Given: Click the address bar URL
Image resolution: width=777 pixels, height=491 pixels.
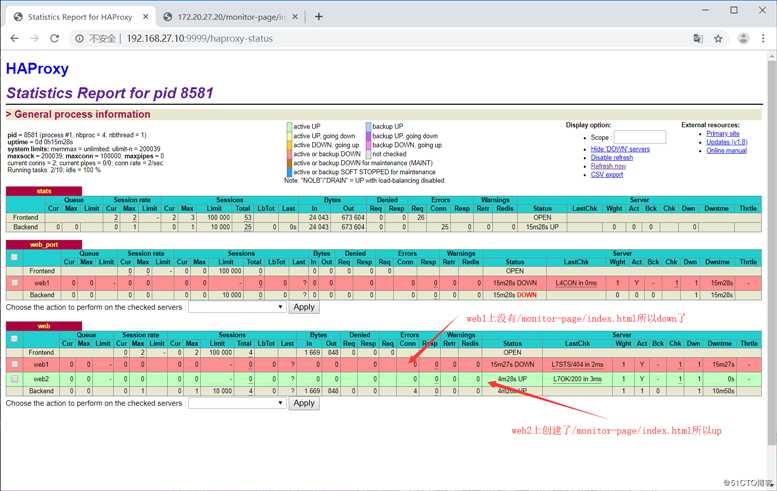Looking at the screenshot, I should [x=199, y=38].
